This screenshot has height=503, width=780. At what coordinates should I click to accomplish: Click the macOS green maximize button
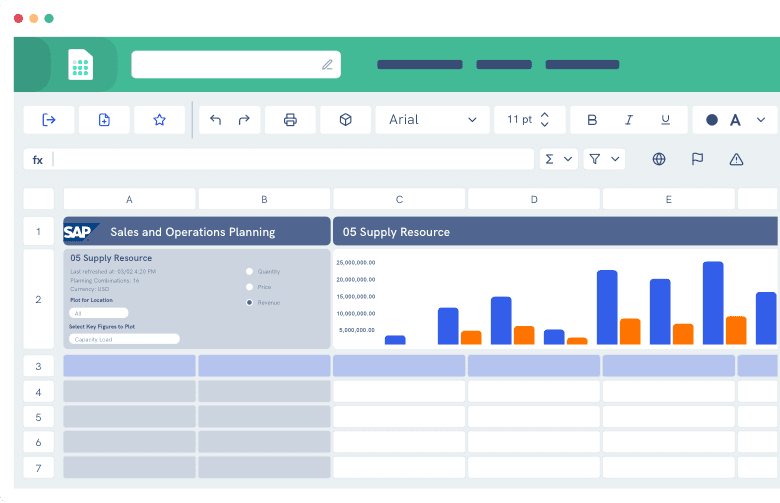click(x=49, y=18)
